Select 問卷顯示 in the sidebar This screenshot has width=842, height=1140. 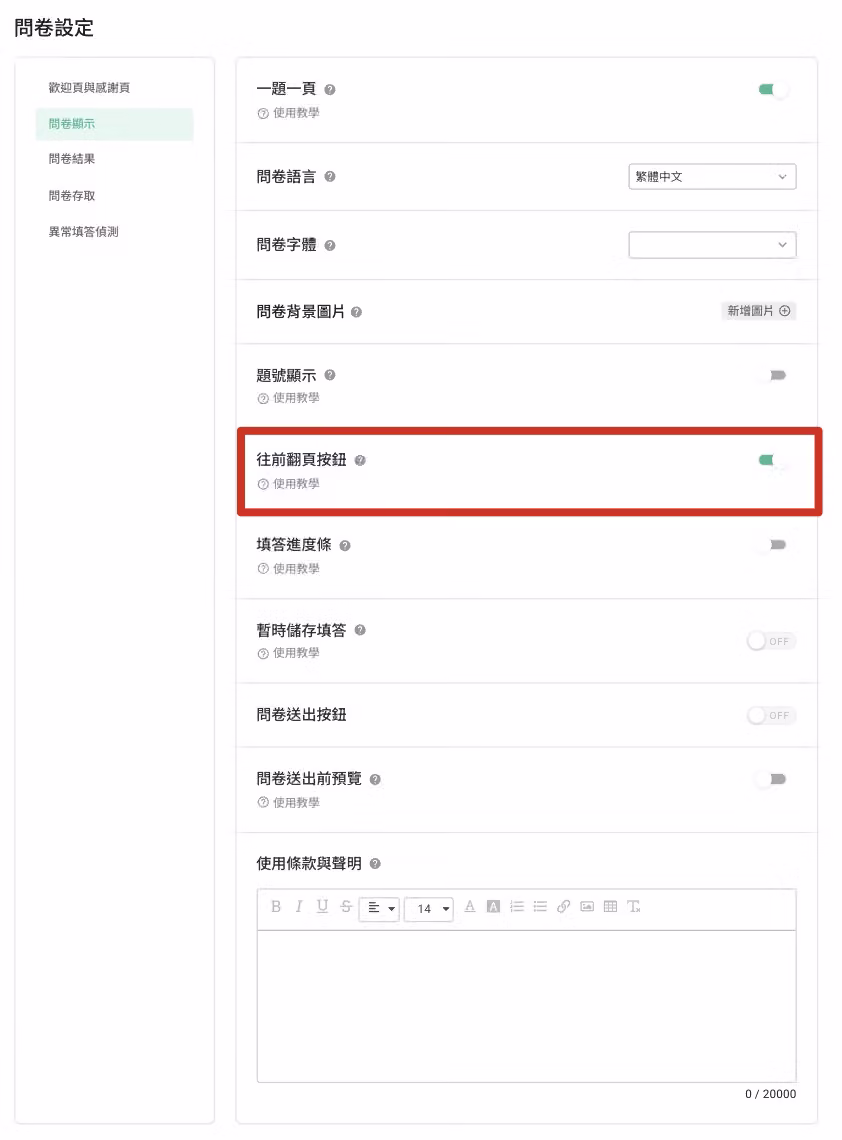point(115,124)
